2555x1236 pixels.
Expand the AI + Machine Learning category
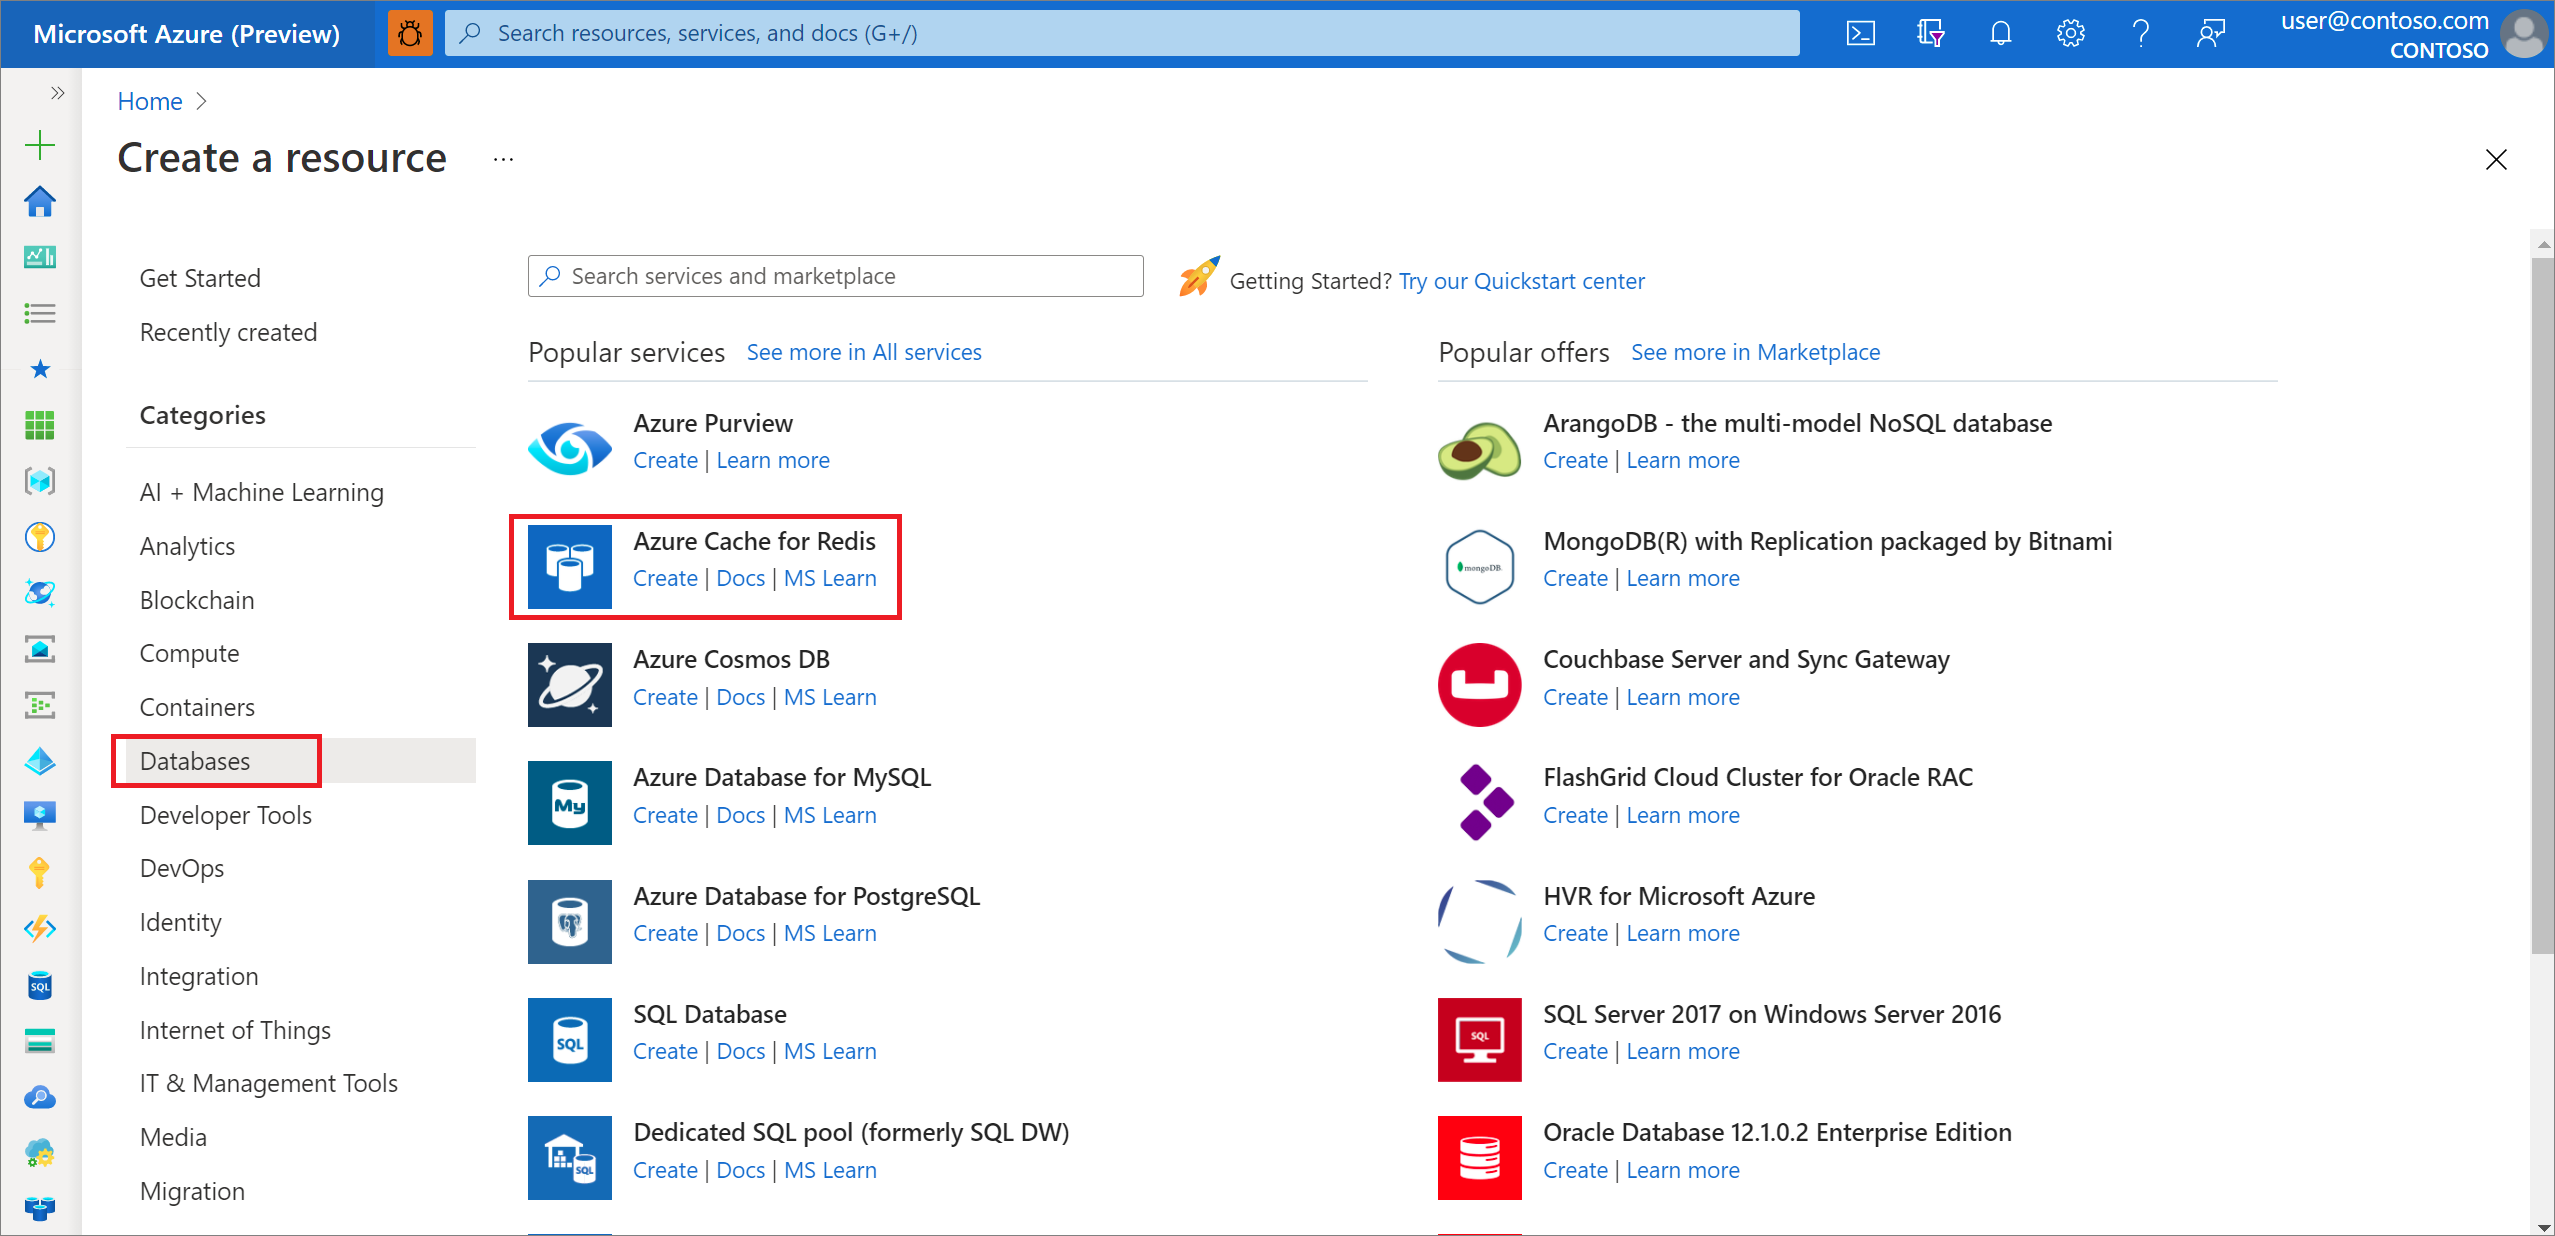(x=259, y=492)
